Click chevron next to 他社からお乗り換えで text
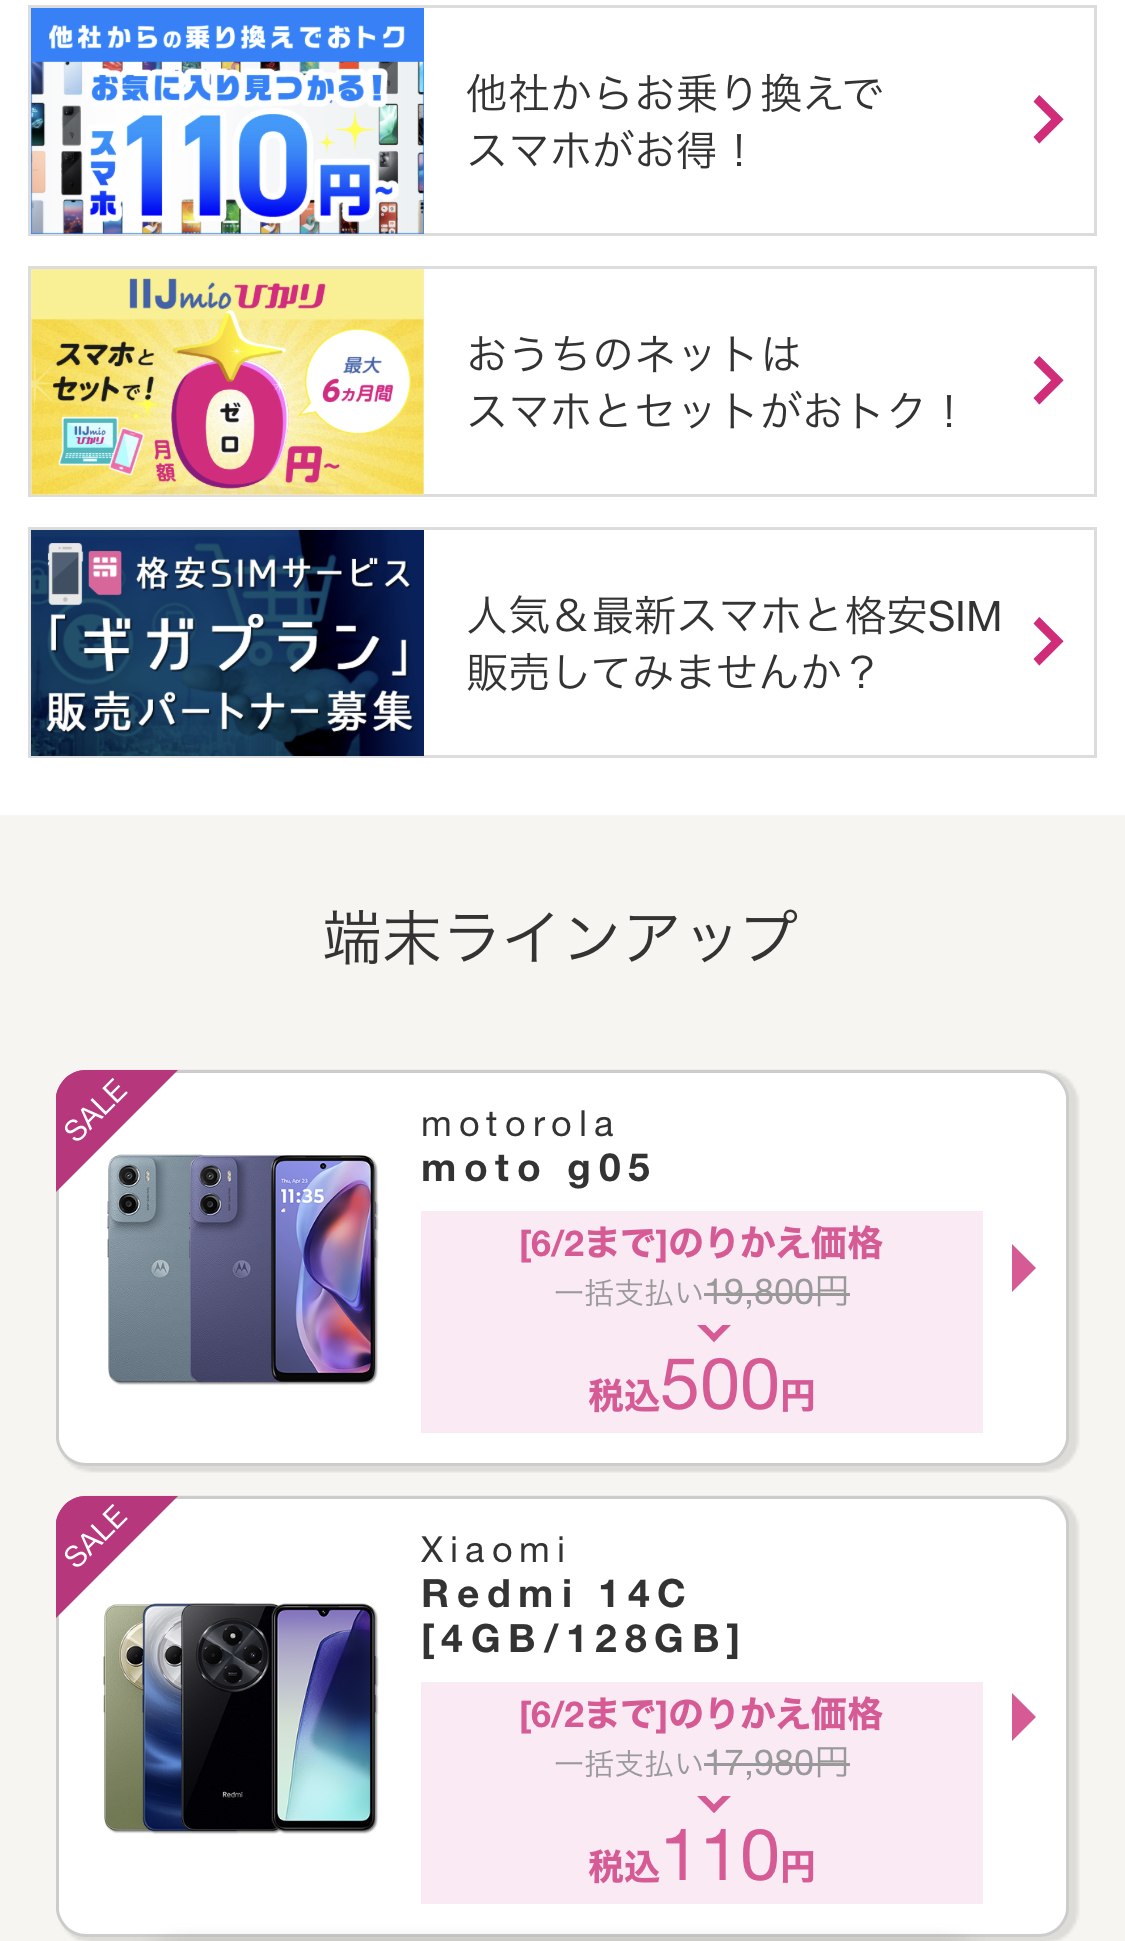 [x=1047, y=120]
